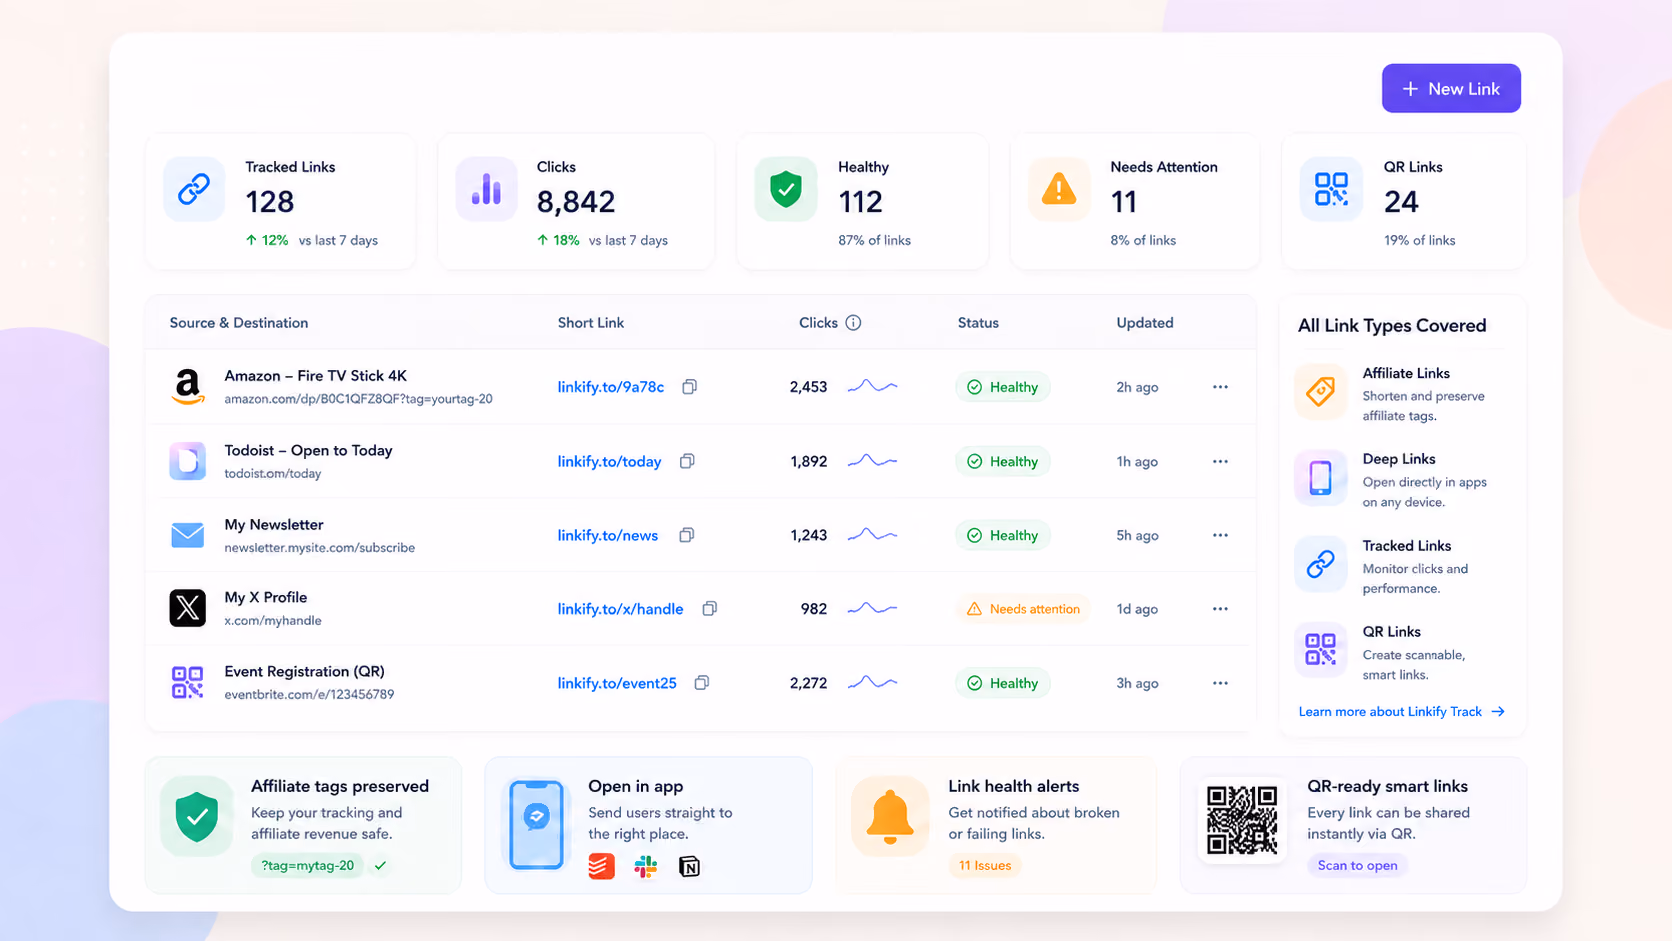This screenshot has width=1672, height=941.
Task: Open the linkify.to/today link
Action: [x=609, y=461]
